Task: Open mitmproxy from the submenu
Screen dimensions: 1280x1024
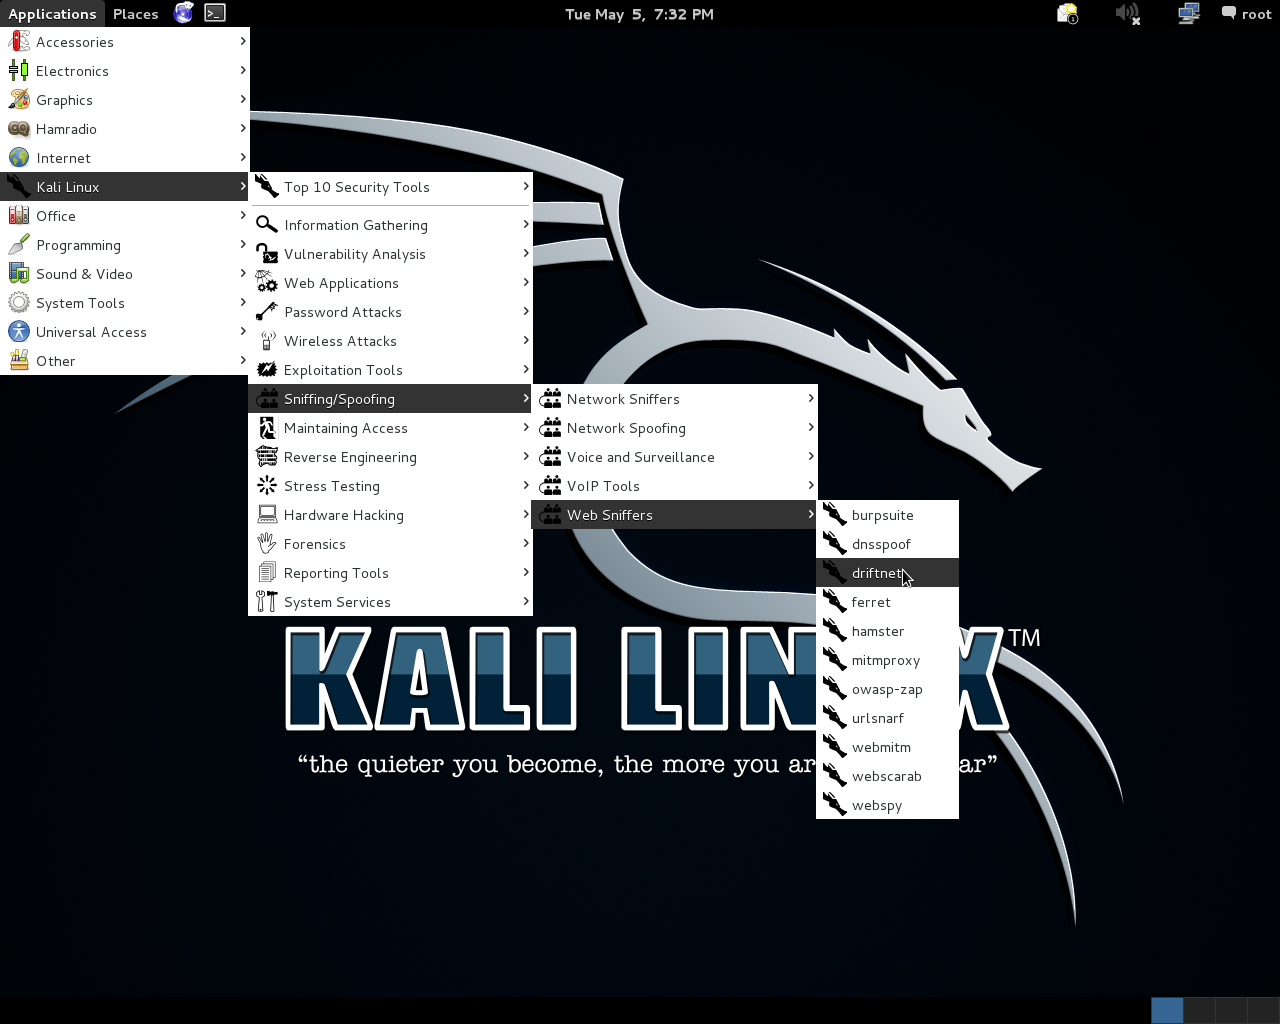Action: point(888,660)
